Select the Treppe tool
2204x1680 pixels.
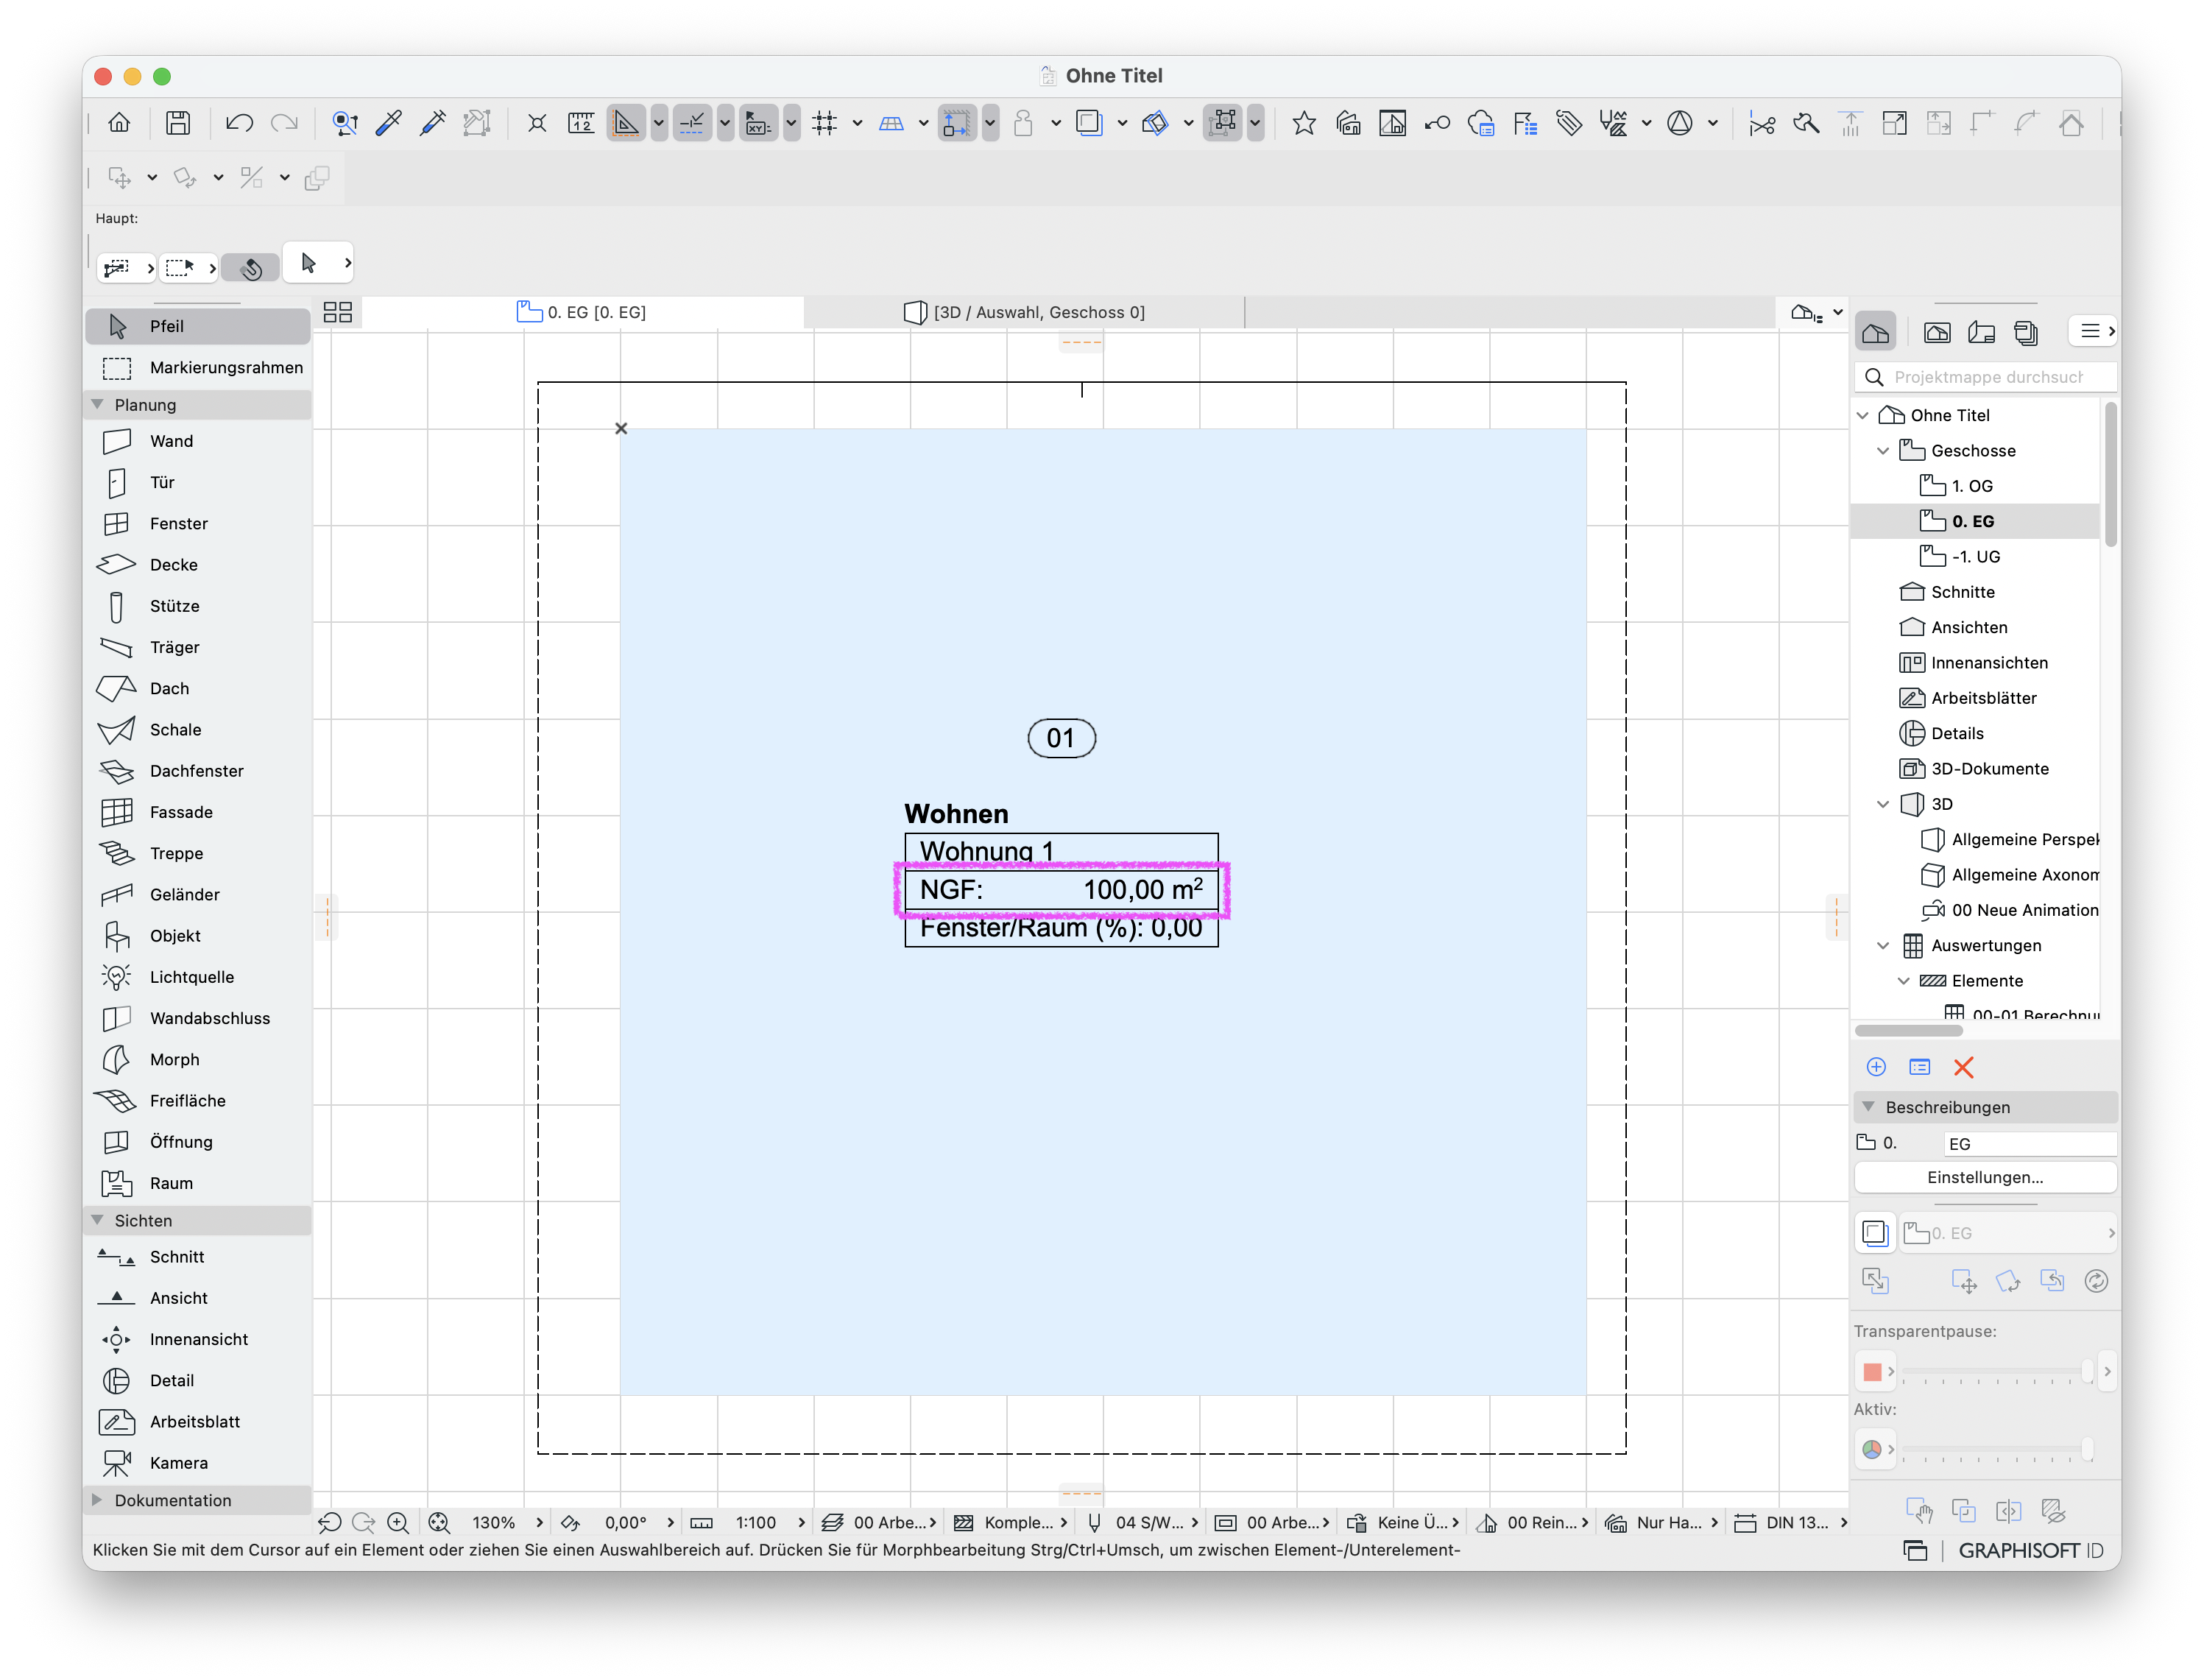pyautogui.click(x=198, y=853)
